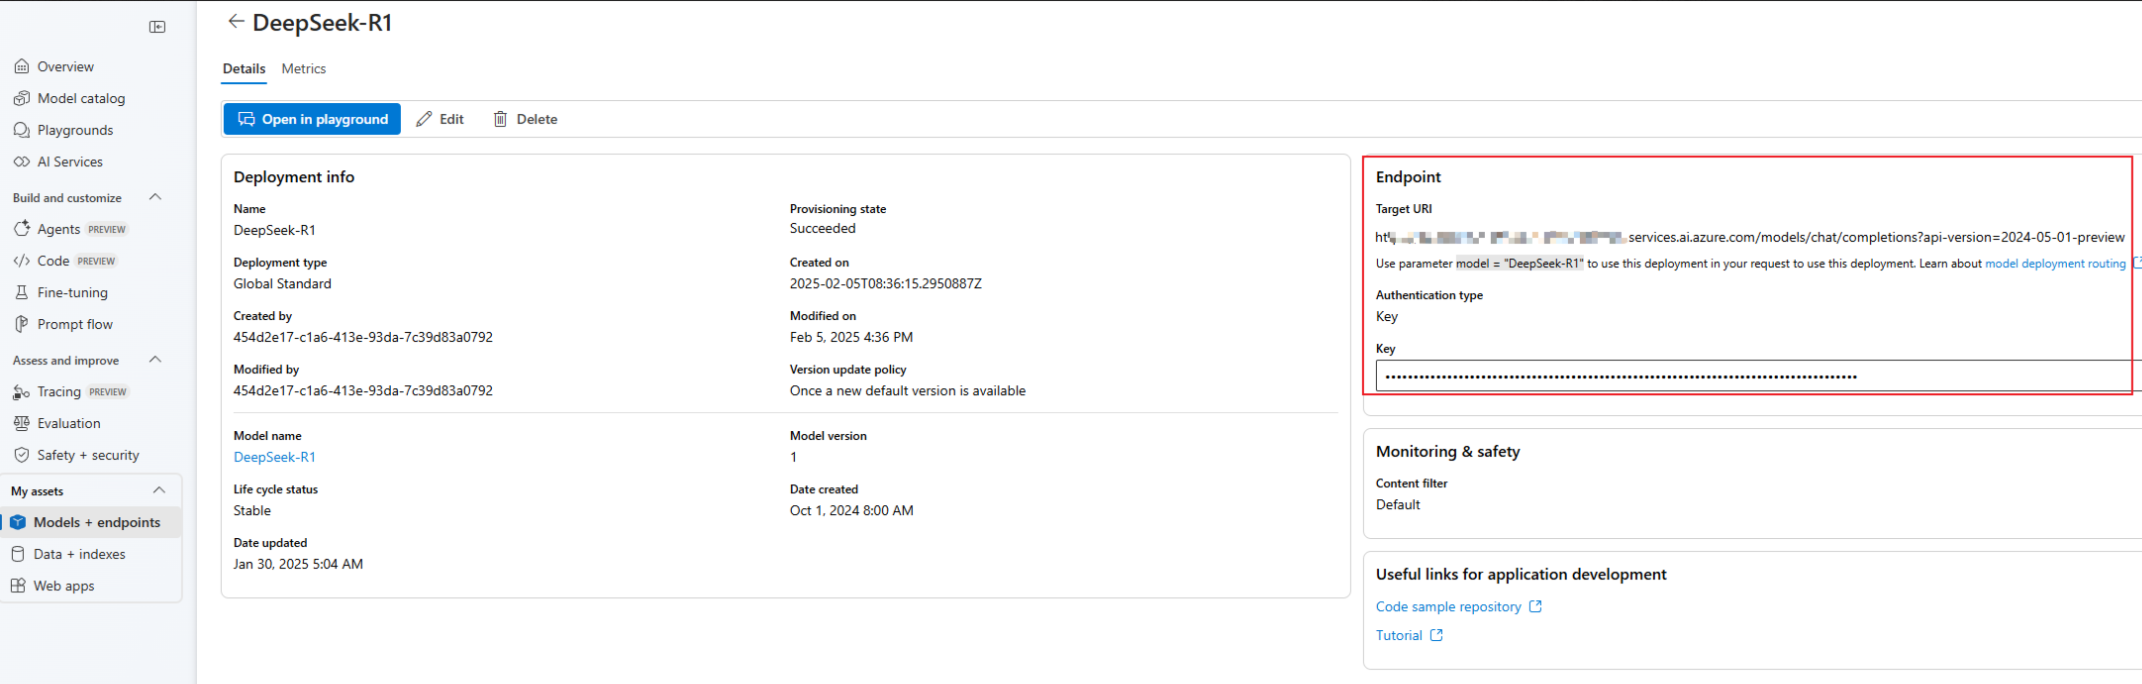Open model deployment routing link
The height and width of the screenshot is (684, 2142).
[x=2055, y=264]
